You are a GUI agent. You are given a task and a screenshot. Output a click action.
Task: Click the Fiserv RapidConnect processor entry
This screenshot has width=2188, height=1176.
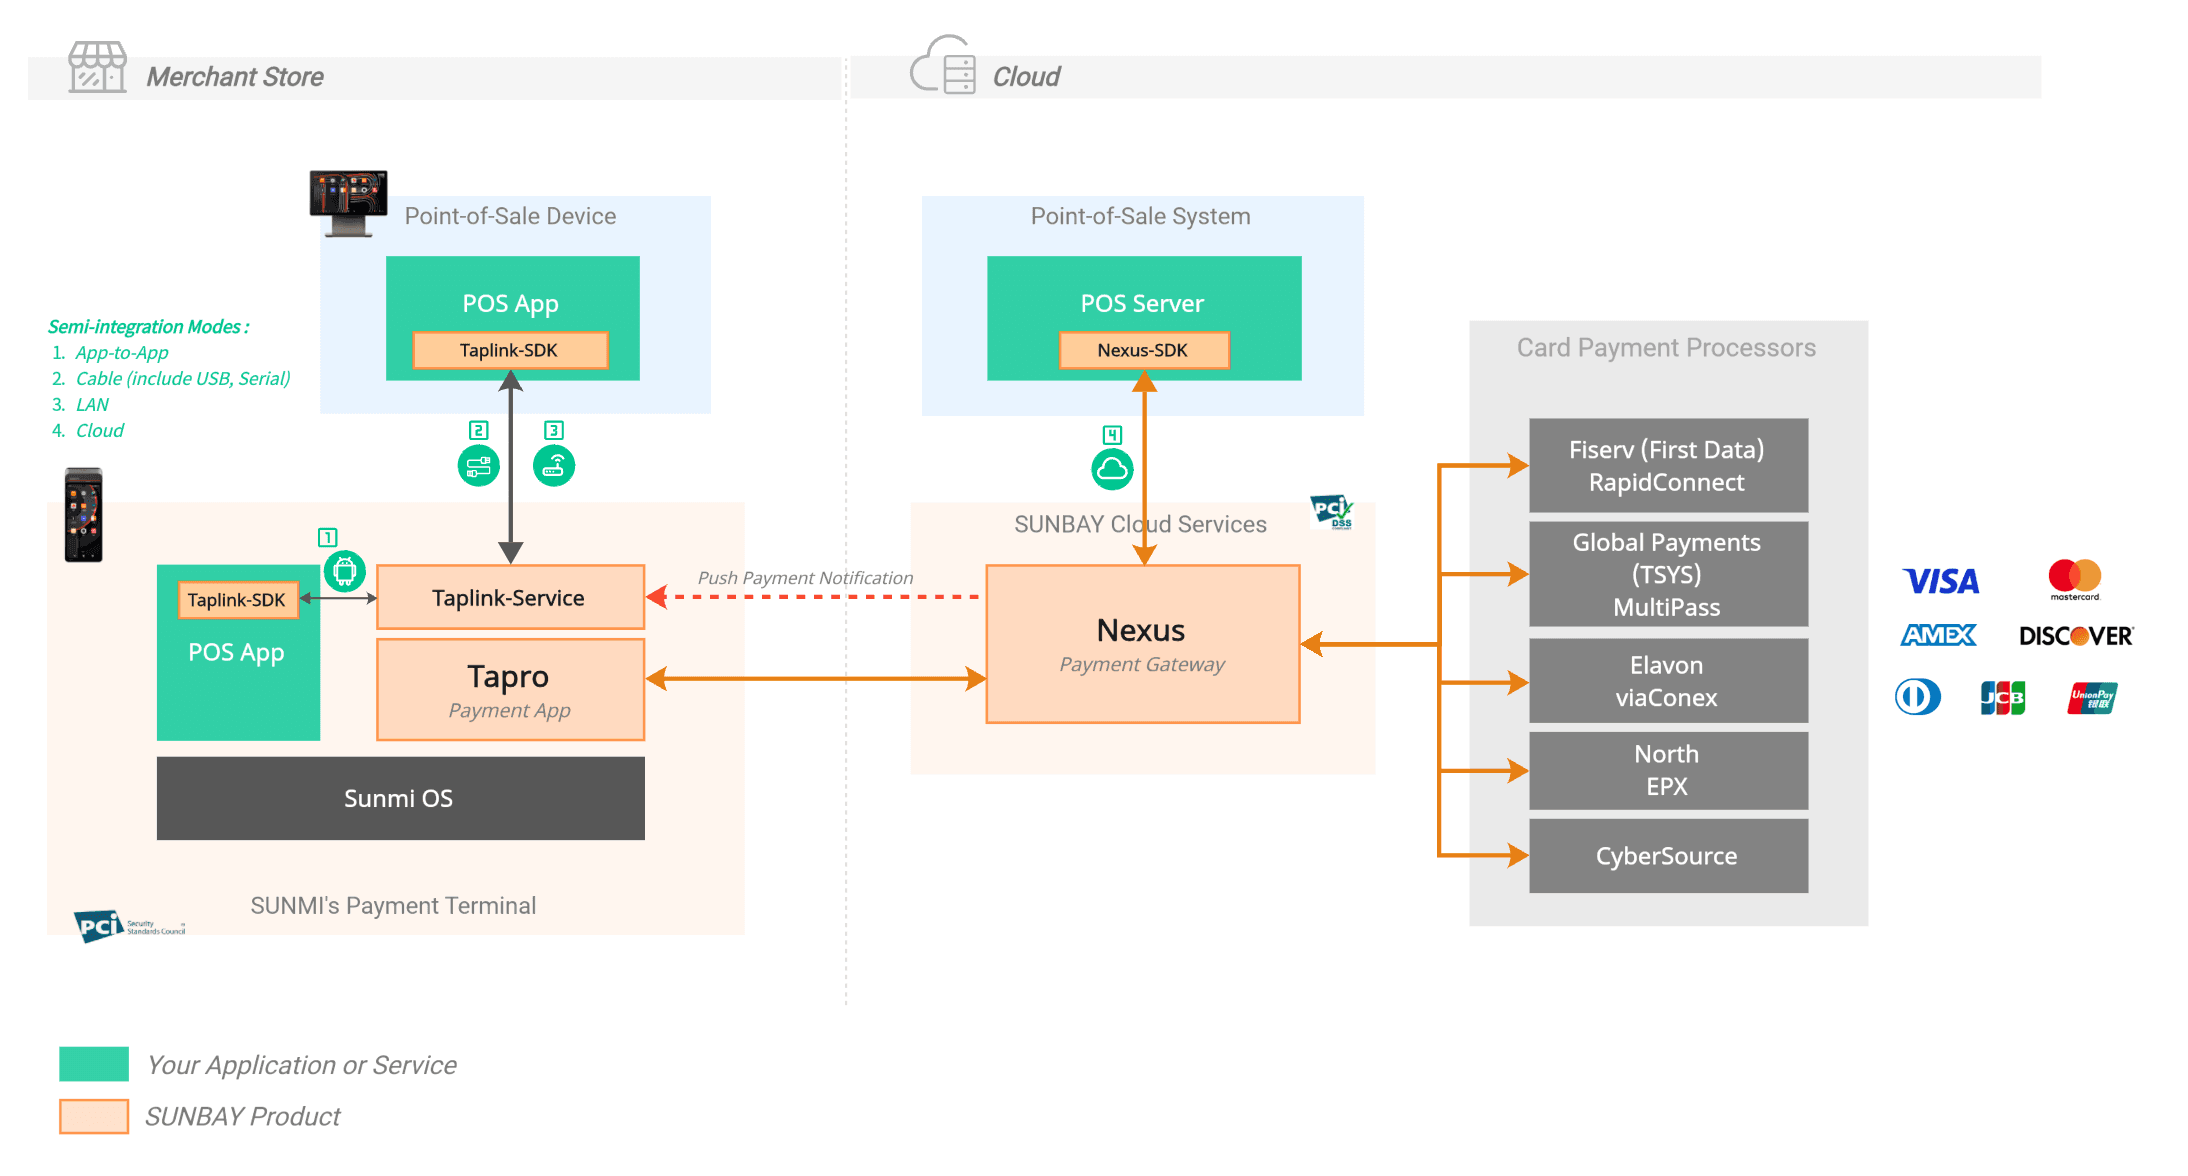(x=1668, y=465)
